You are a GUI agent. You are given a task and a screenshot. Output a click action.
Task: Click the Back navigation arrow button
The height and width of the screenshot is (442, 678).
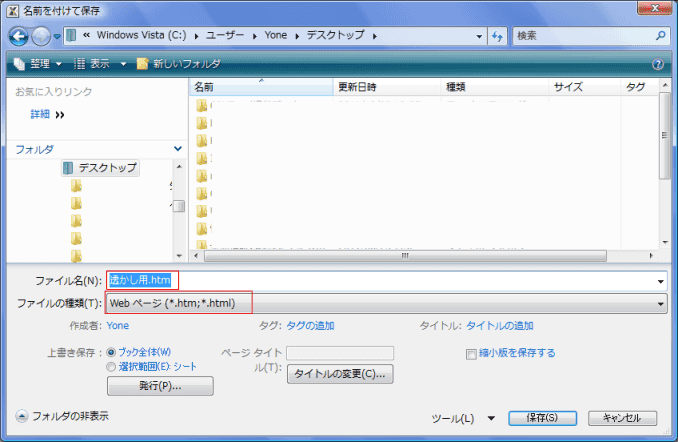click(x=19, y=36)
